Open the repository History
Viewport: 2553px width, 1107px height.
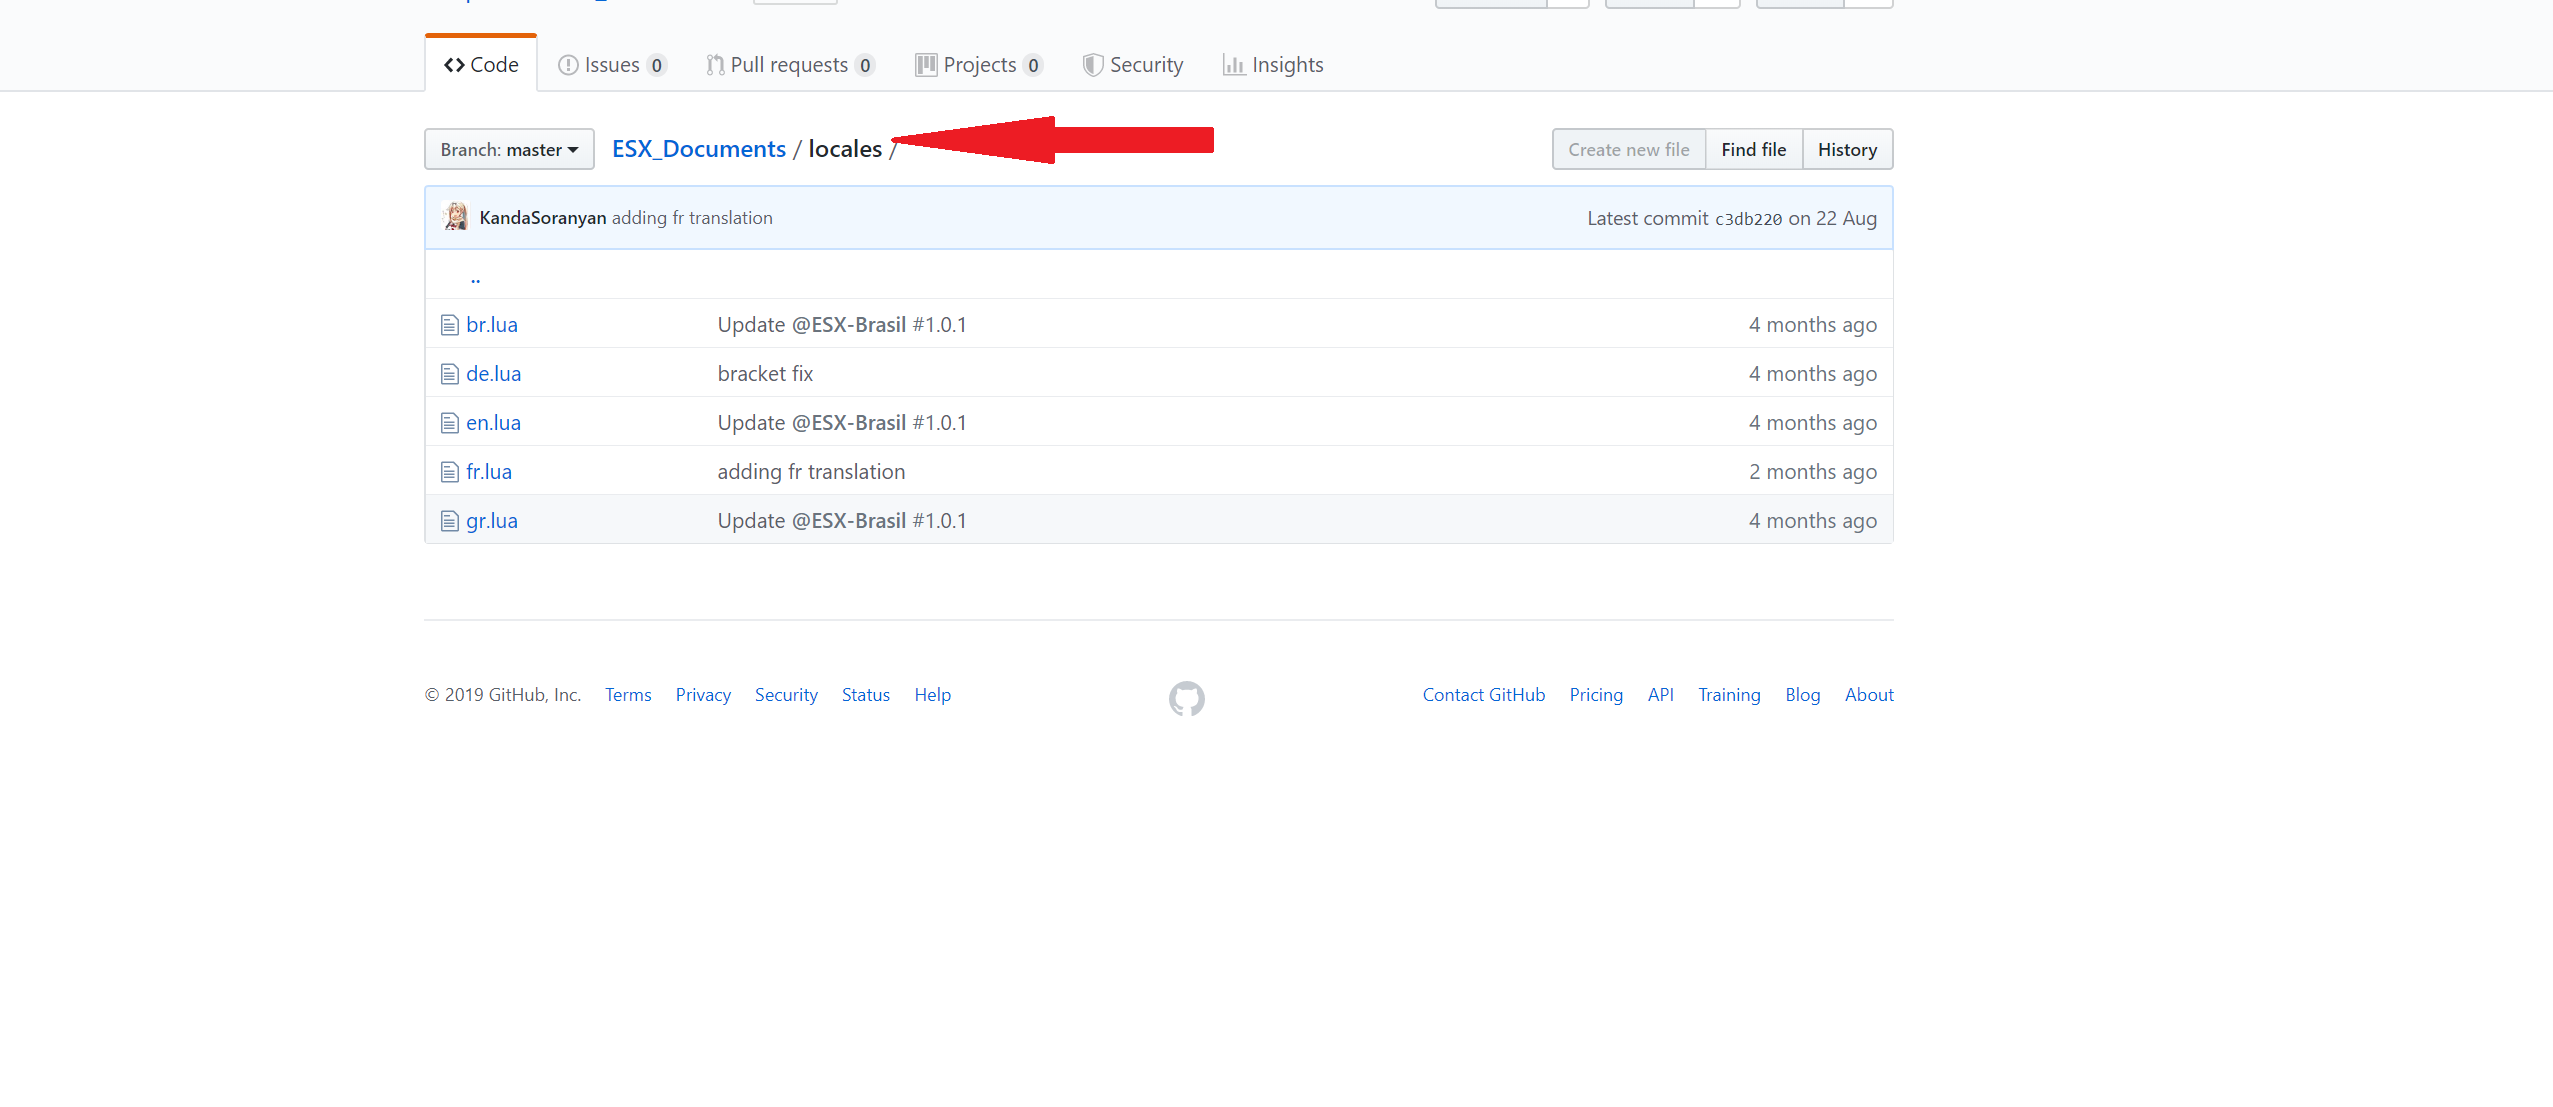(x=1846, y=148)
